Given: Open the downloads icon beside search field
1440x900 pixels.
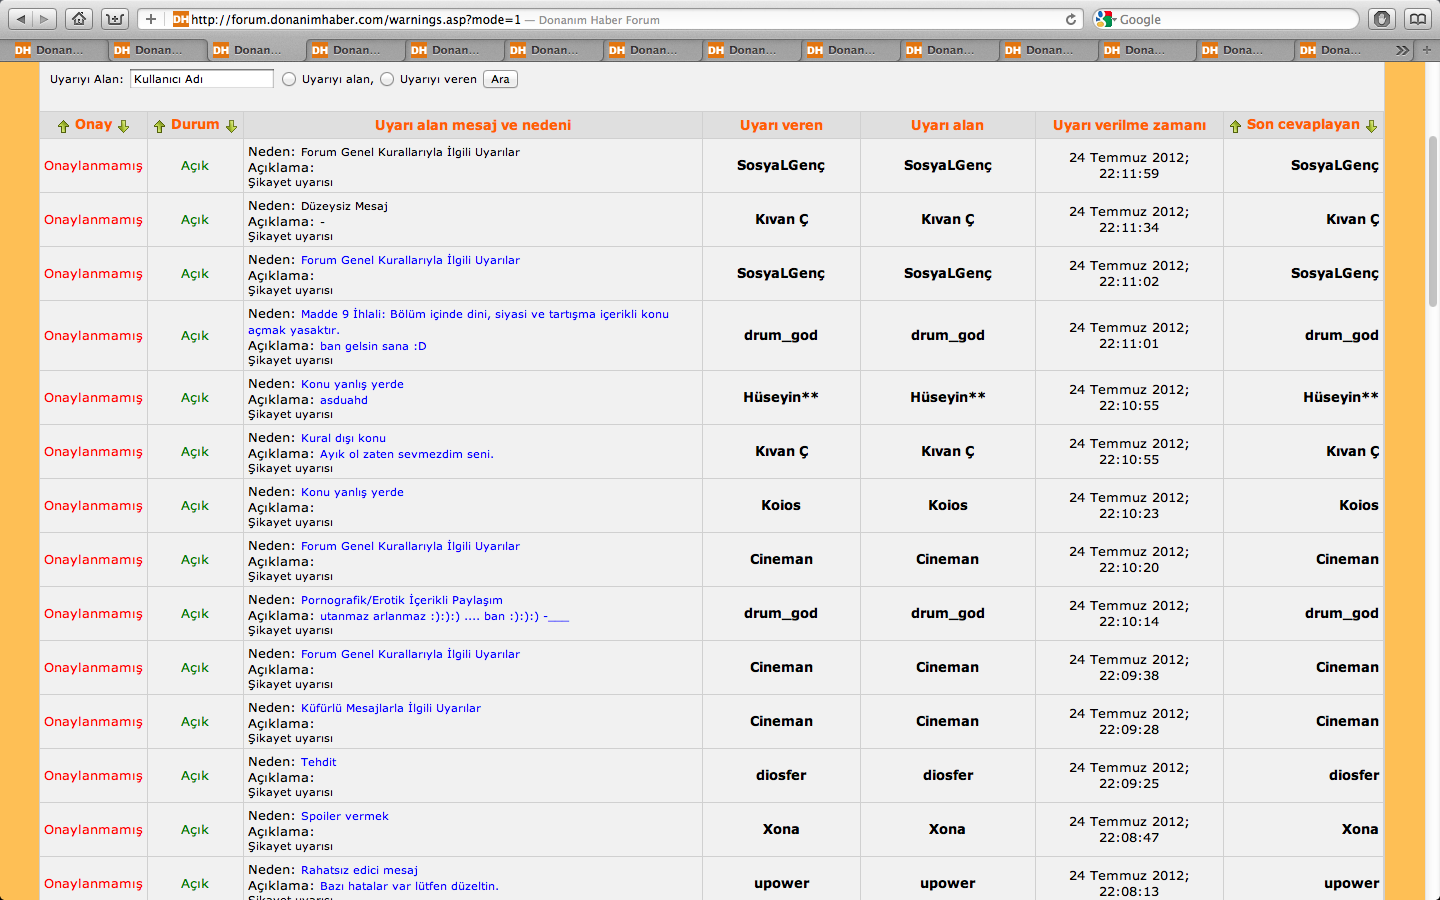Looking at the screenshot, I should tap(1382, 19).
